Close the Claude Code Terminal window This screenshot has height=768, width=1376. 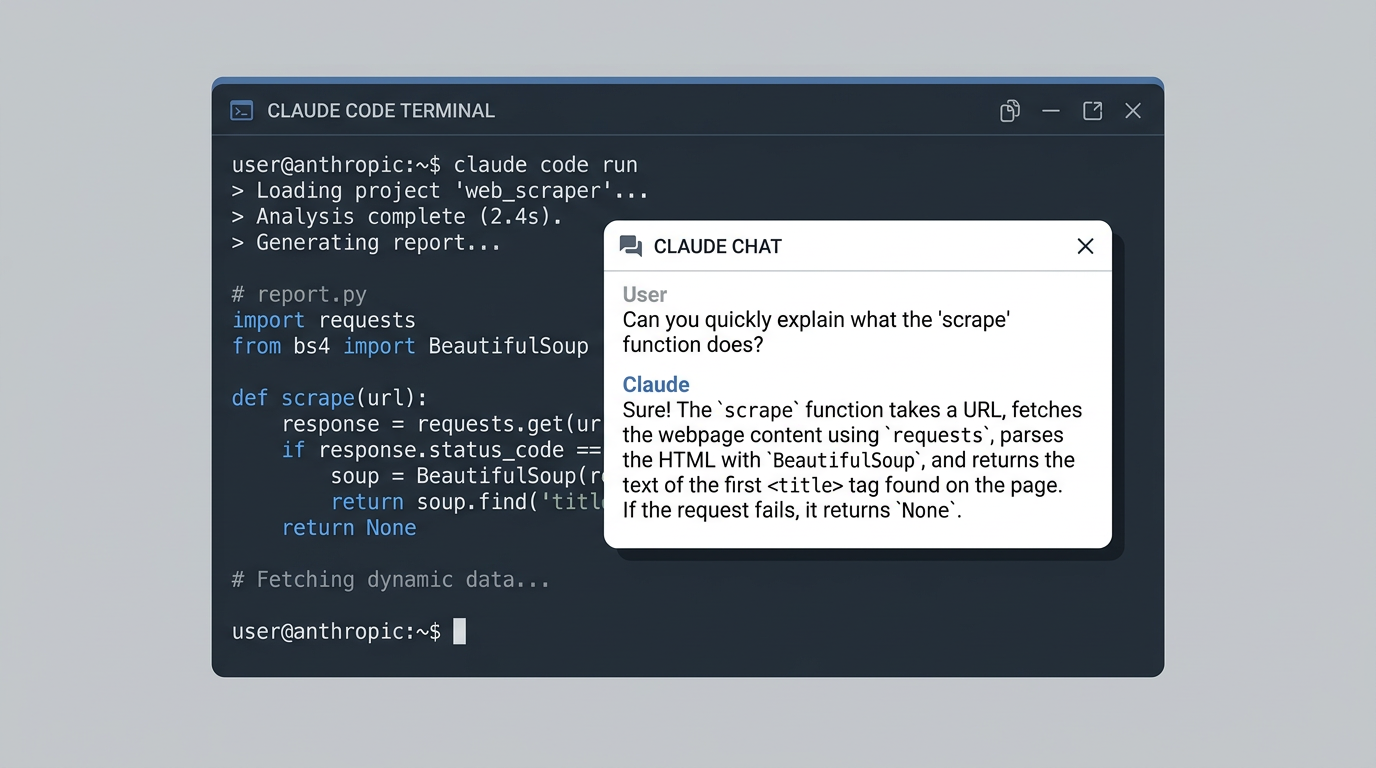tap(1133, 111)
